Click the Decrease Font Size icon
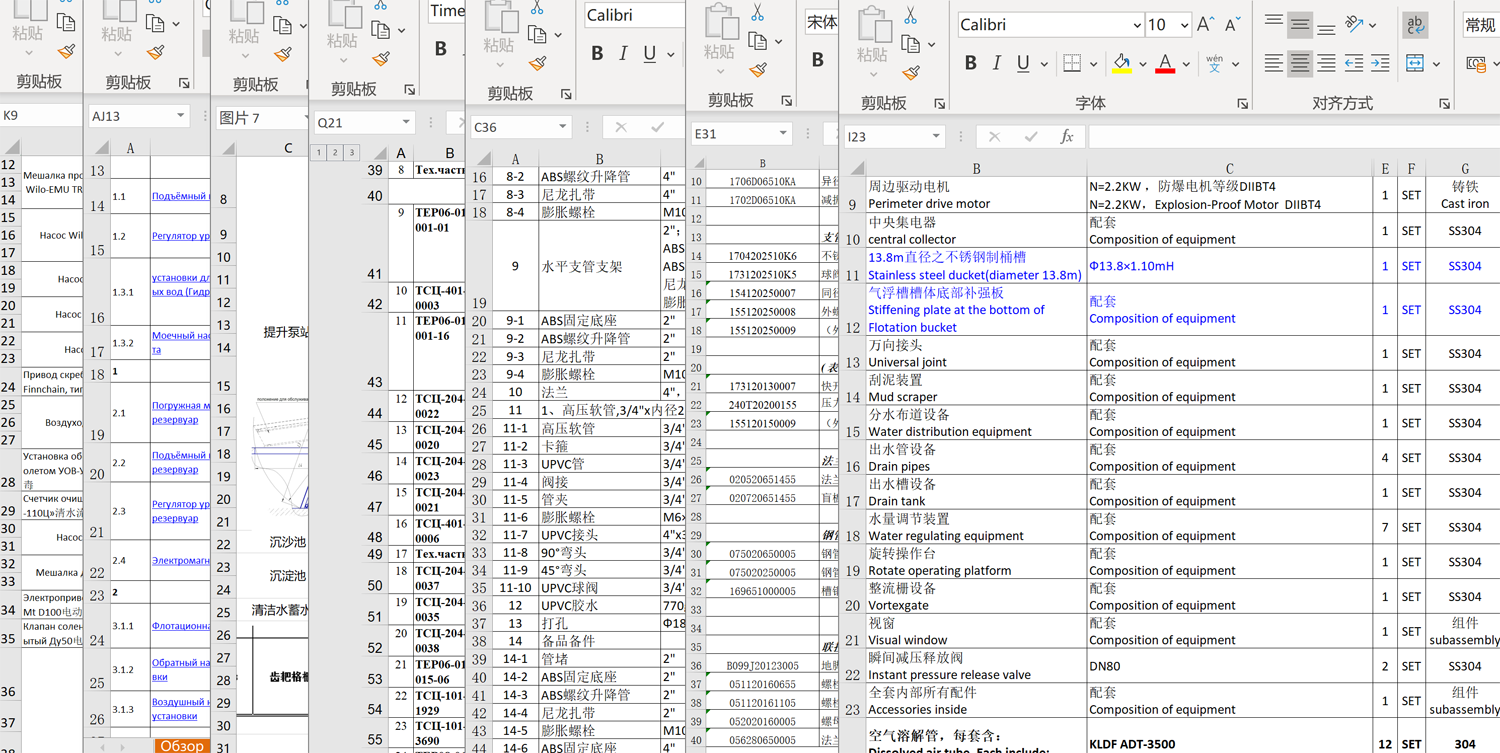 point(1233,25)
